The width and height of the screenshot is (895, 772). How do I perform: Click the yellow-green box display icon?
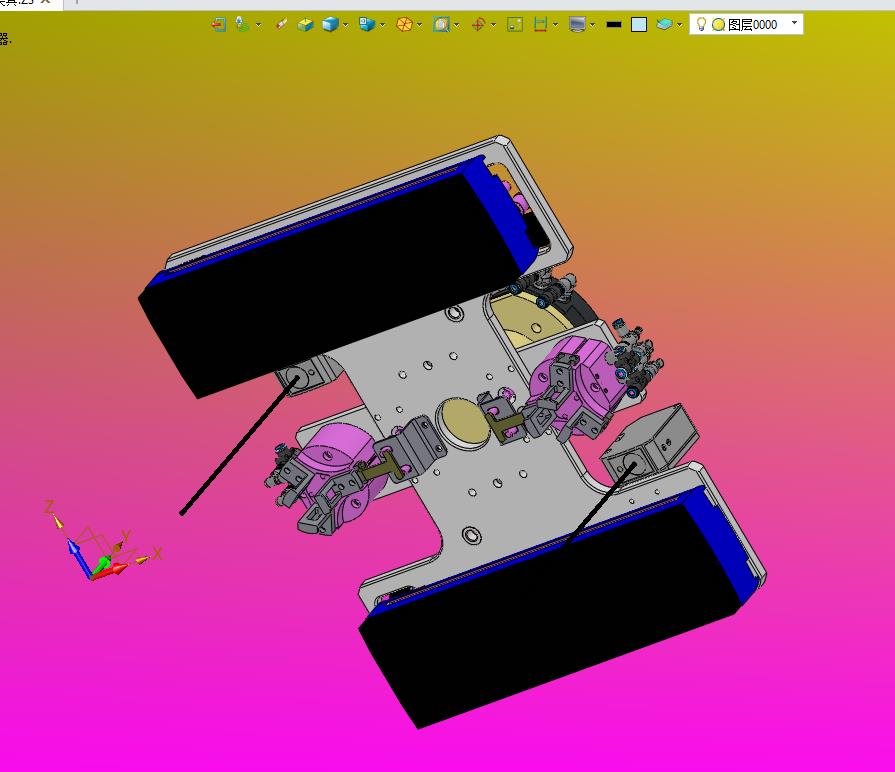306,25
